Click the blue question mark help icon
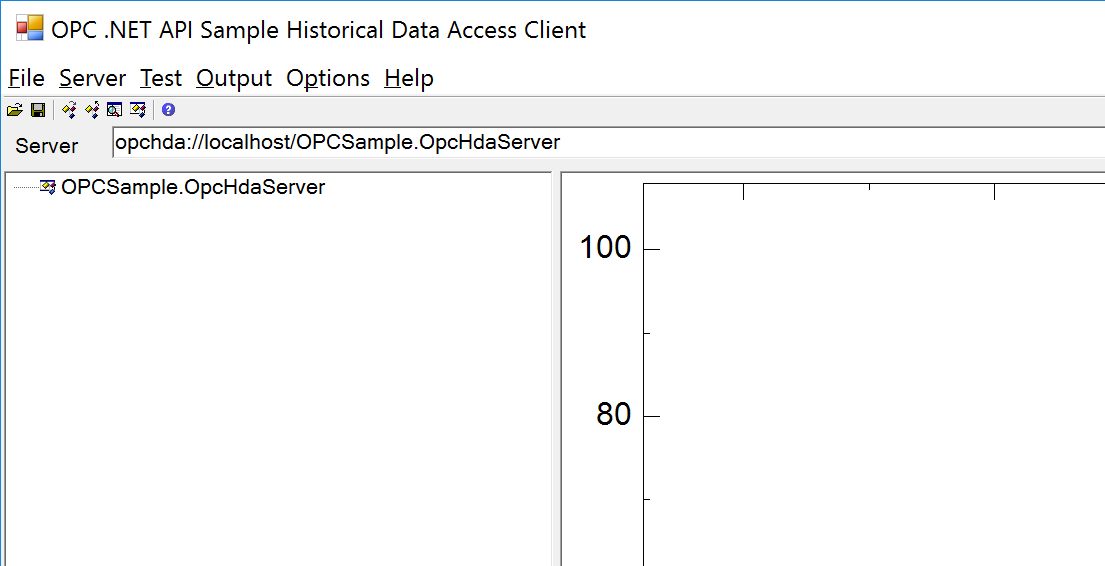 pos(168,110)
